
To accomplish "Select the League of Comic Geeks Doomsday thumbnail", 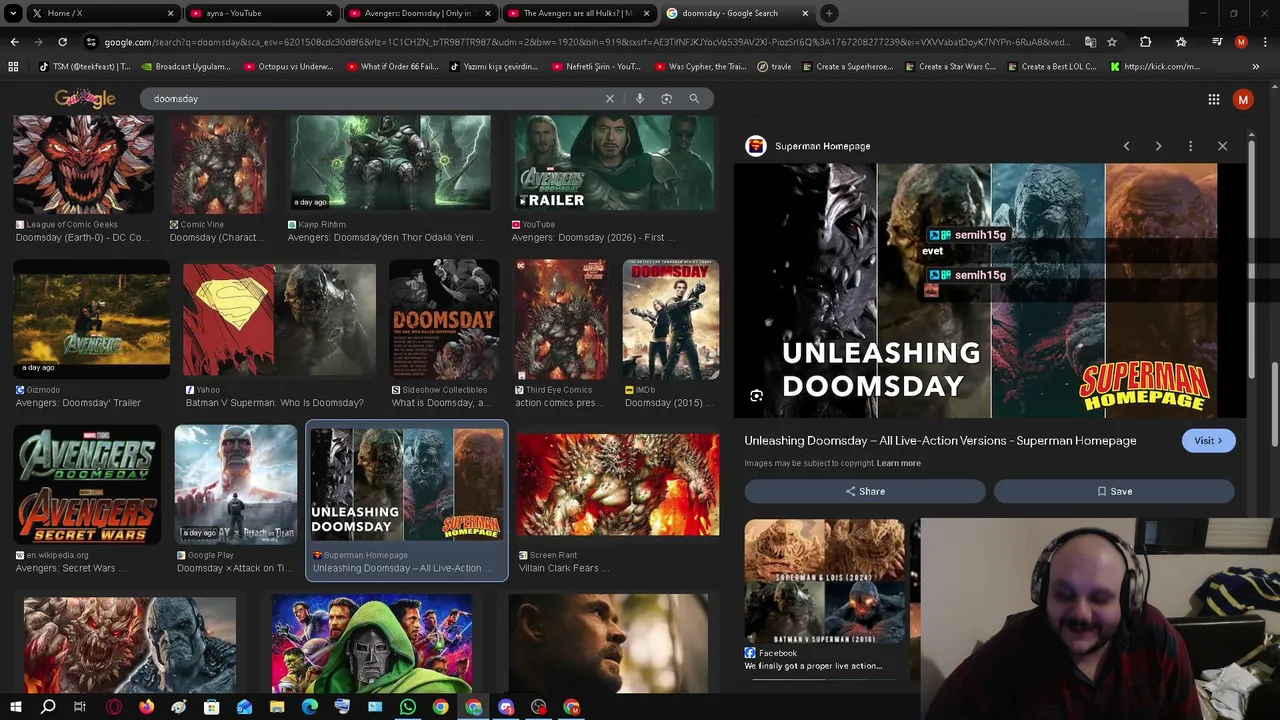I will [84, 165].
